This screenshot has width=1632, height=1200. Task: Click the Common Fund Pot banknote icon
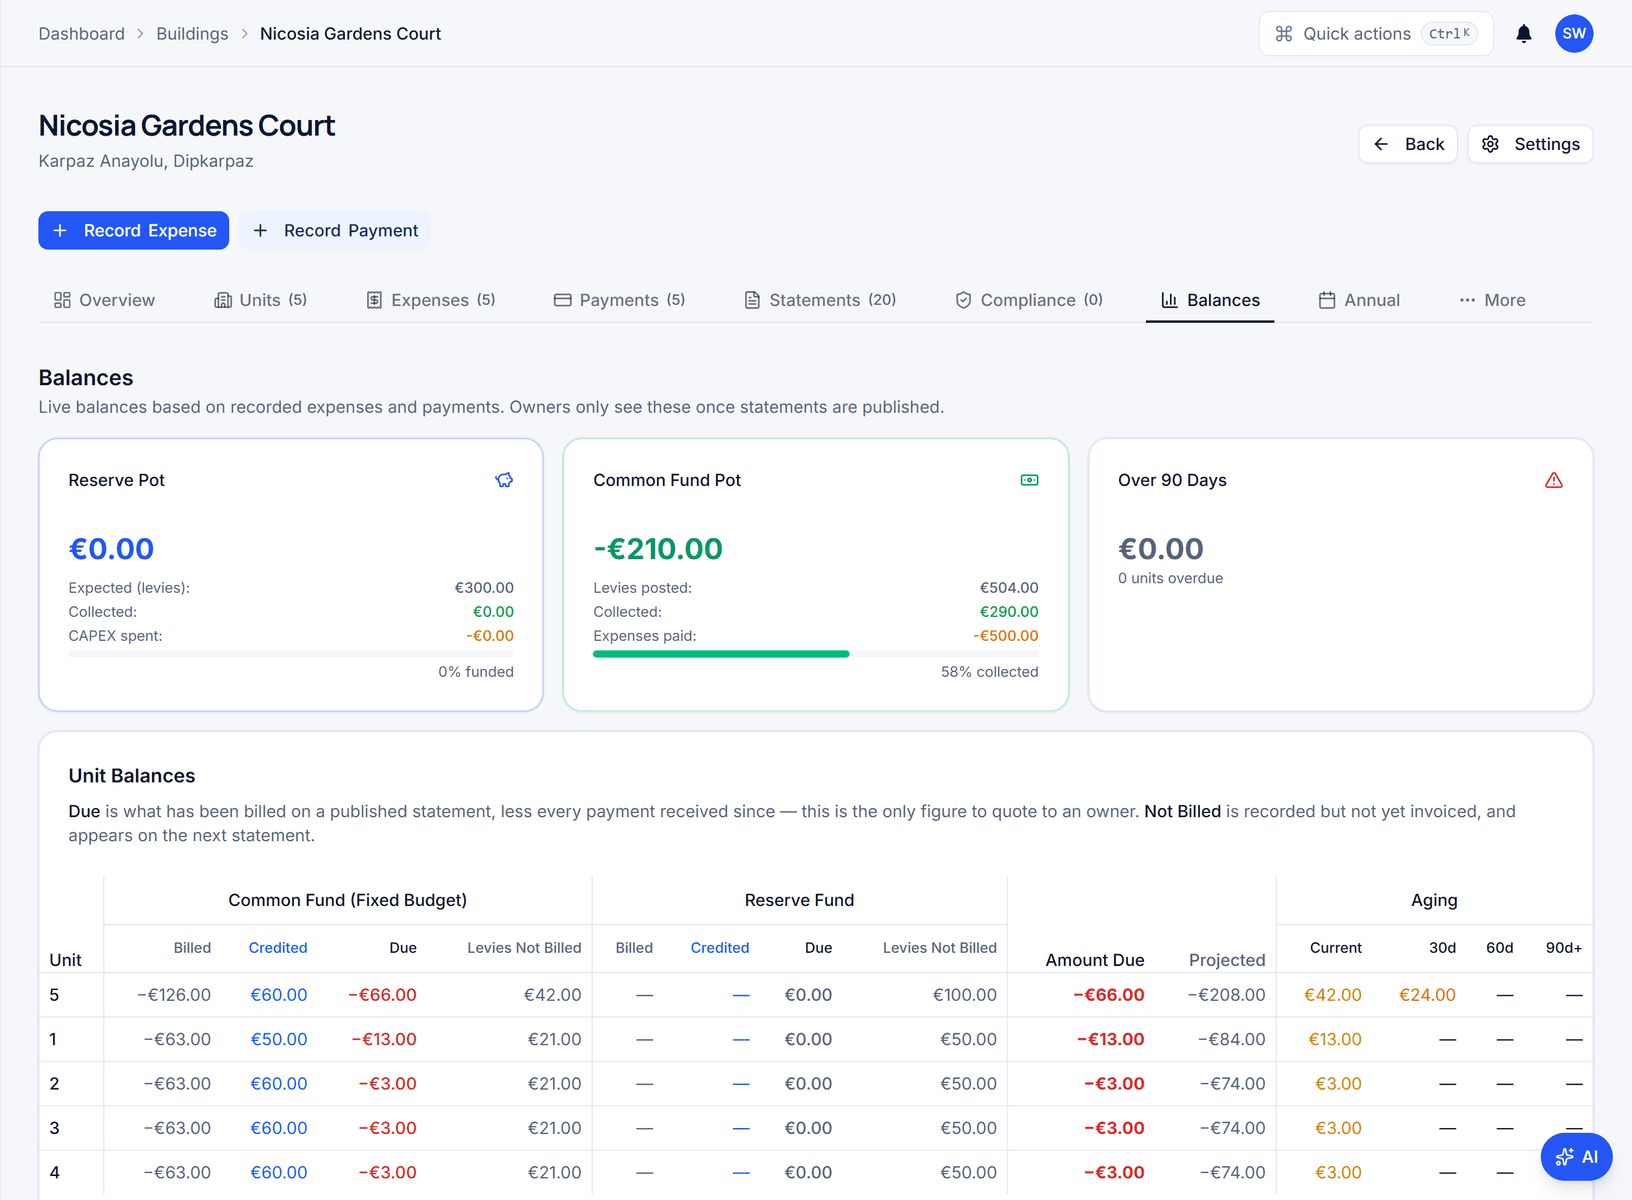point(1029,480)
